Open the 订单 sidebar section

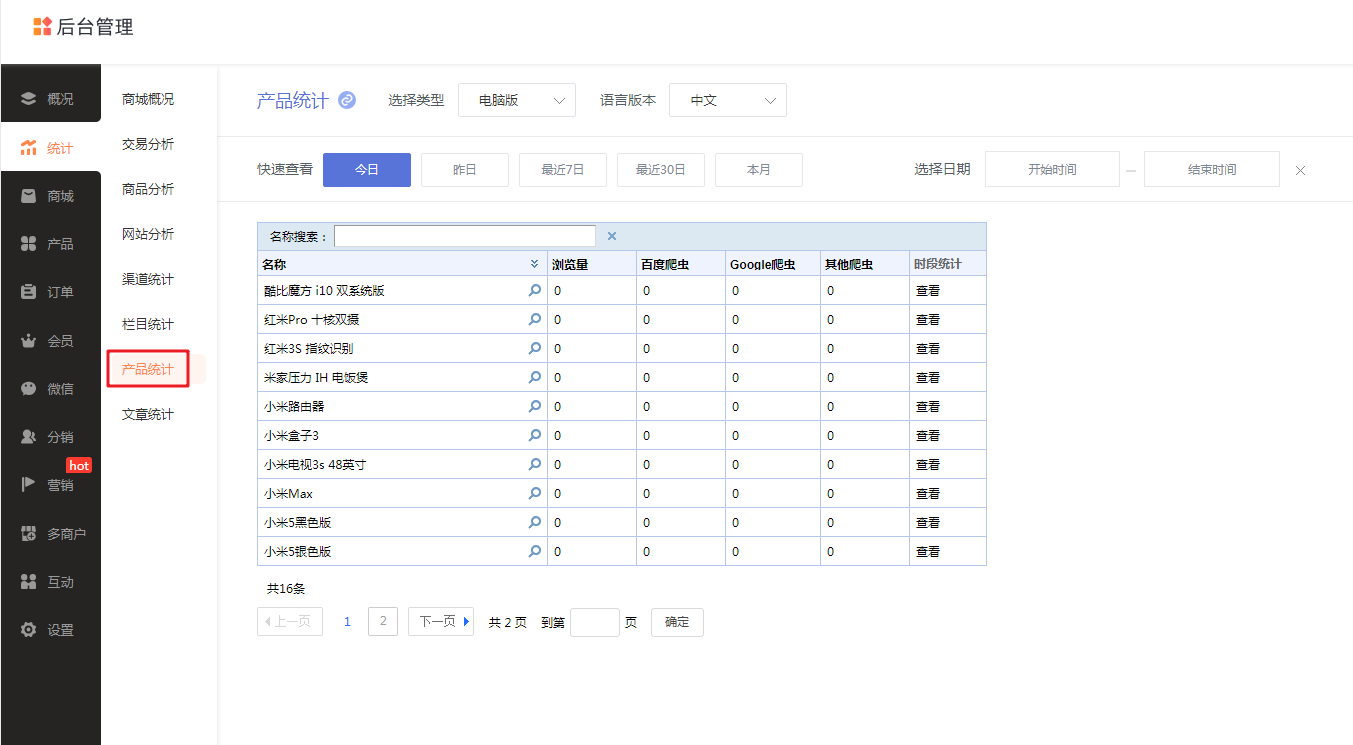tap(50, 292)
